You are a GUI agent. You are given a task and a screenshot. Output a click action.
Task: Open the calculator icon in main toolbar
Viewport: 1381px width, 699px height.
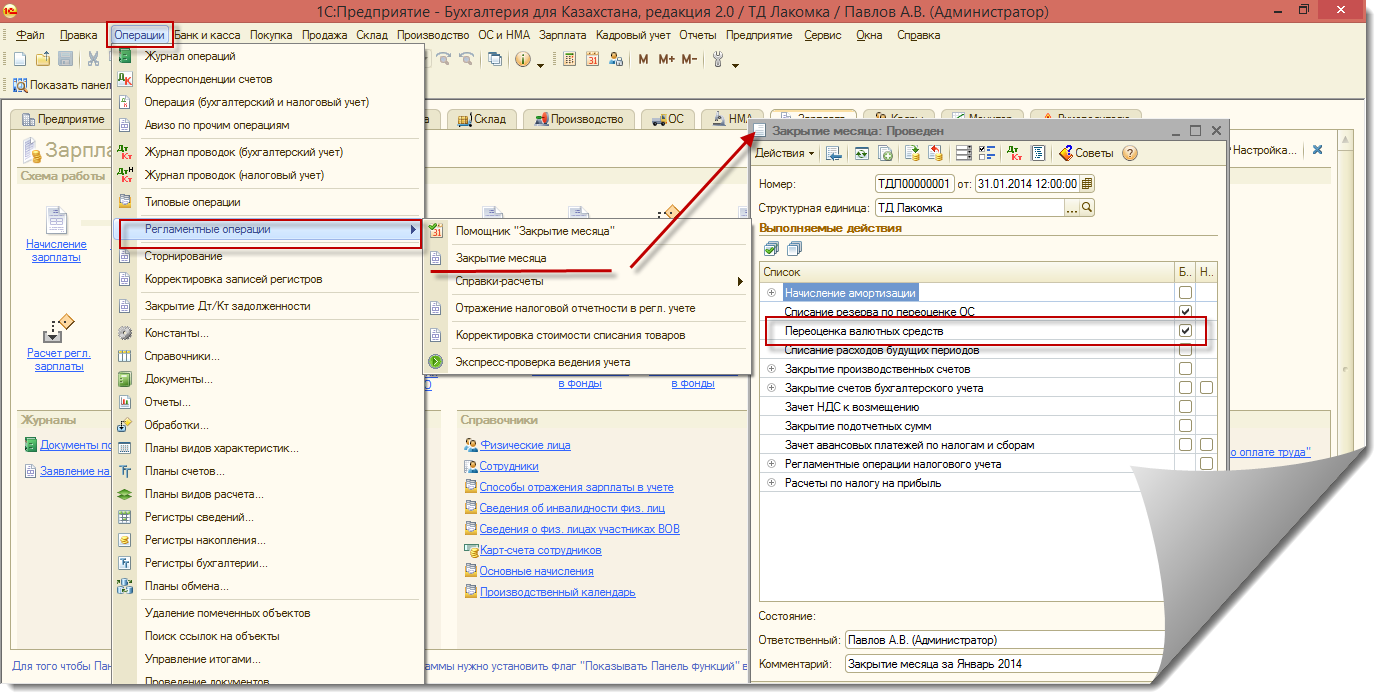569,59
